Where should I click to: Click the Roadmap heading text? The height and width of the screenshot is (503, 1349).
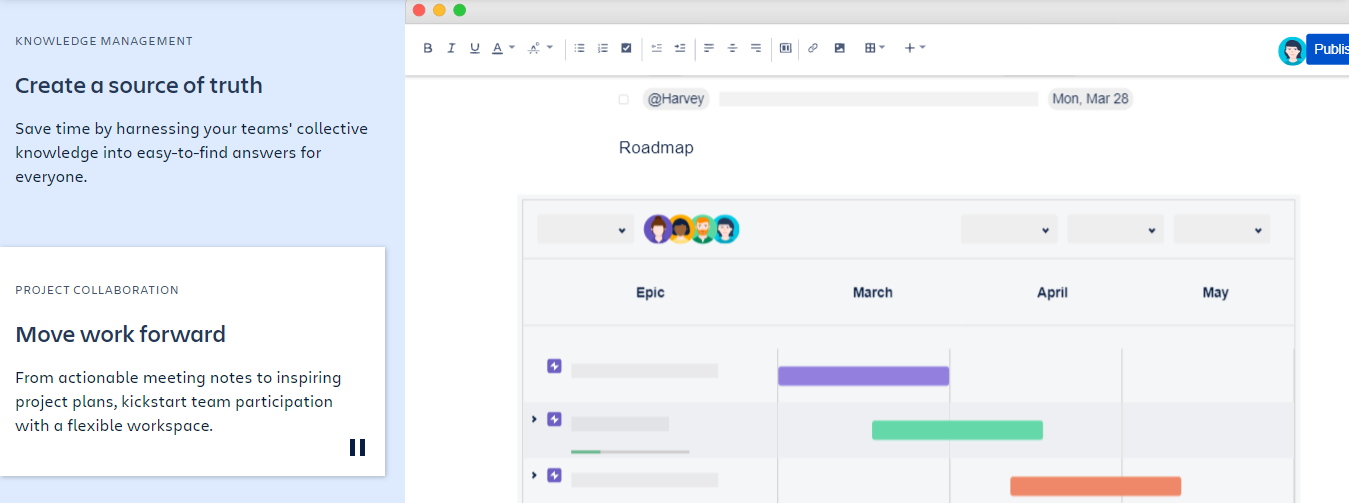656,148
